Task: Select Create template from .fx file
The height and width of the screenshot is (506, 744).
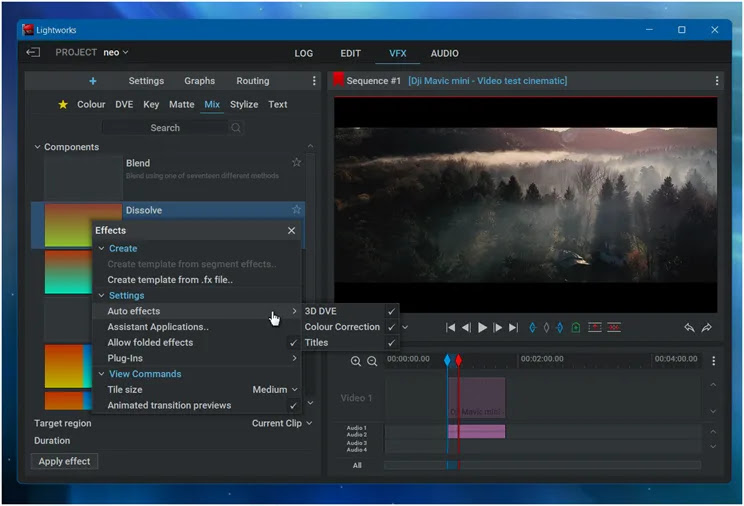Action: point(170,280)
